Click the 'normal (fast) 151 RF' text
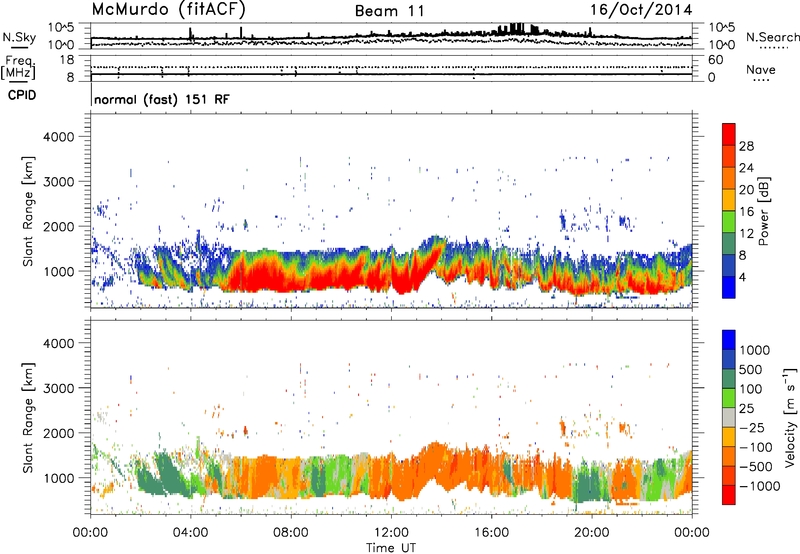 coord(162,99)
